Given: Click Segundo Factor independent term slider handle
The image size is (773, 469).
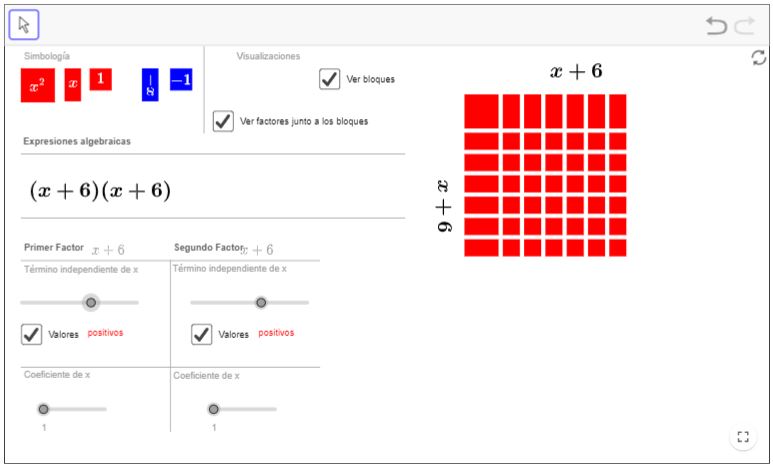Looking at the screenshot, I should (261, 302).
